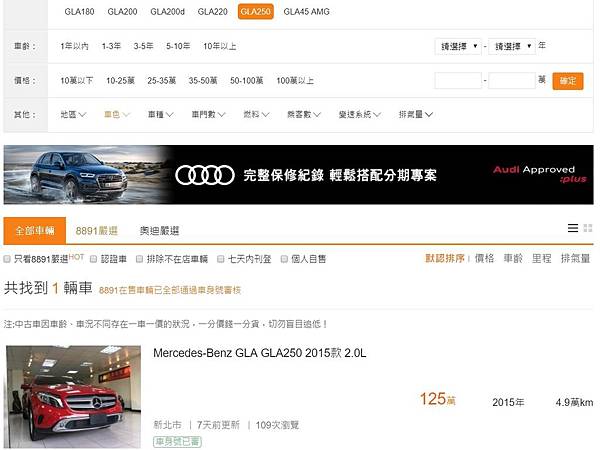The height and width of the screenshot is (450, 600).
Task: Expand the 排氣量 filter dropdown
Action: [416, 114]
